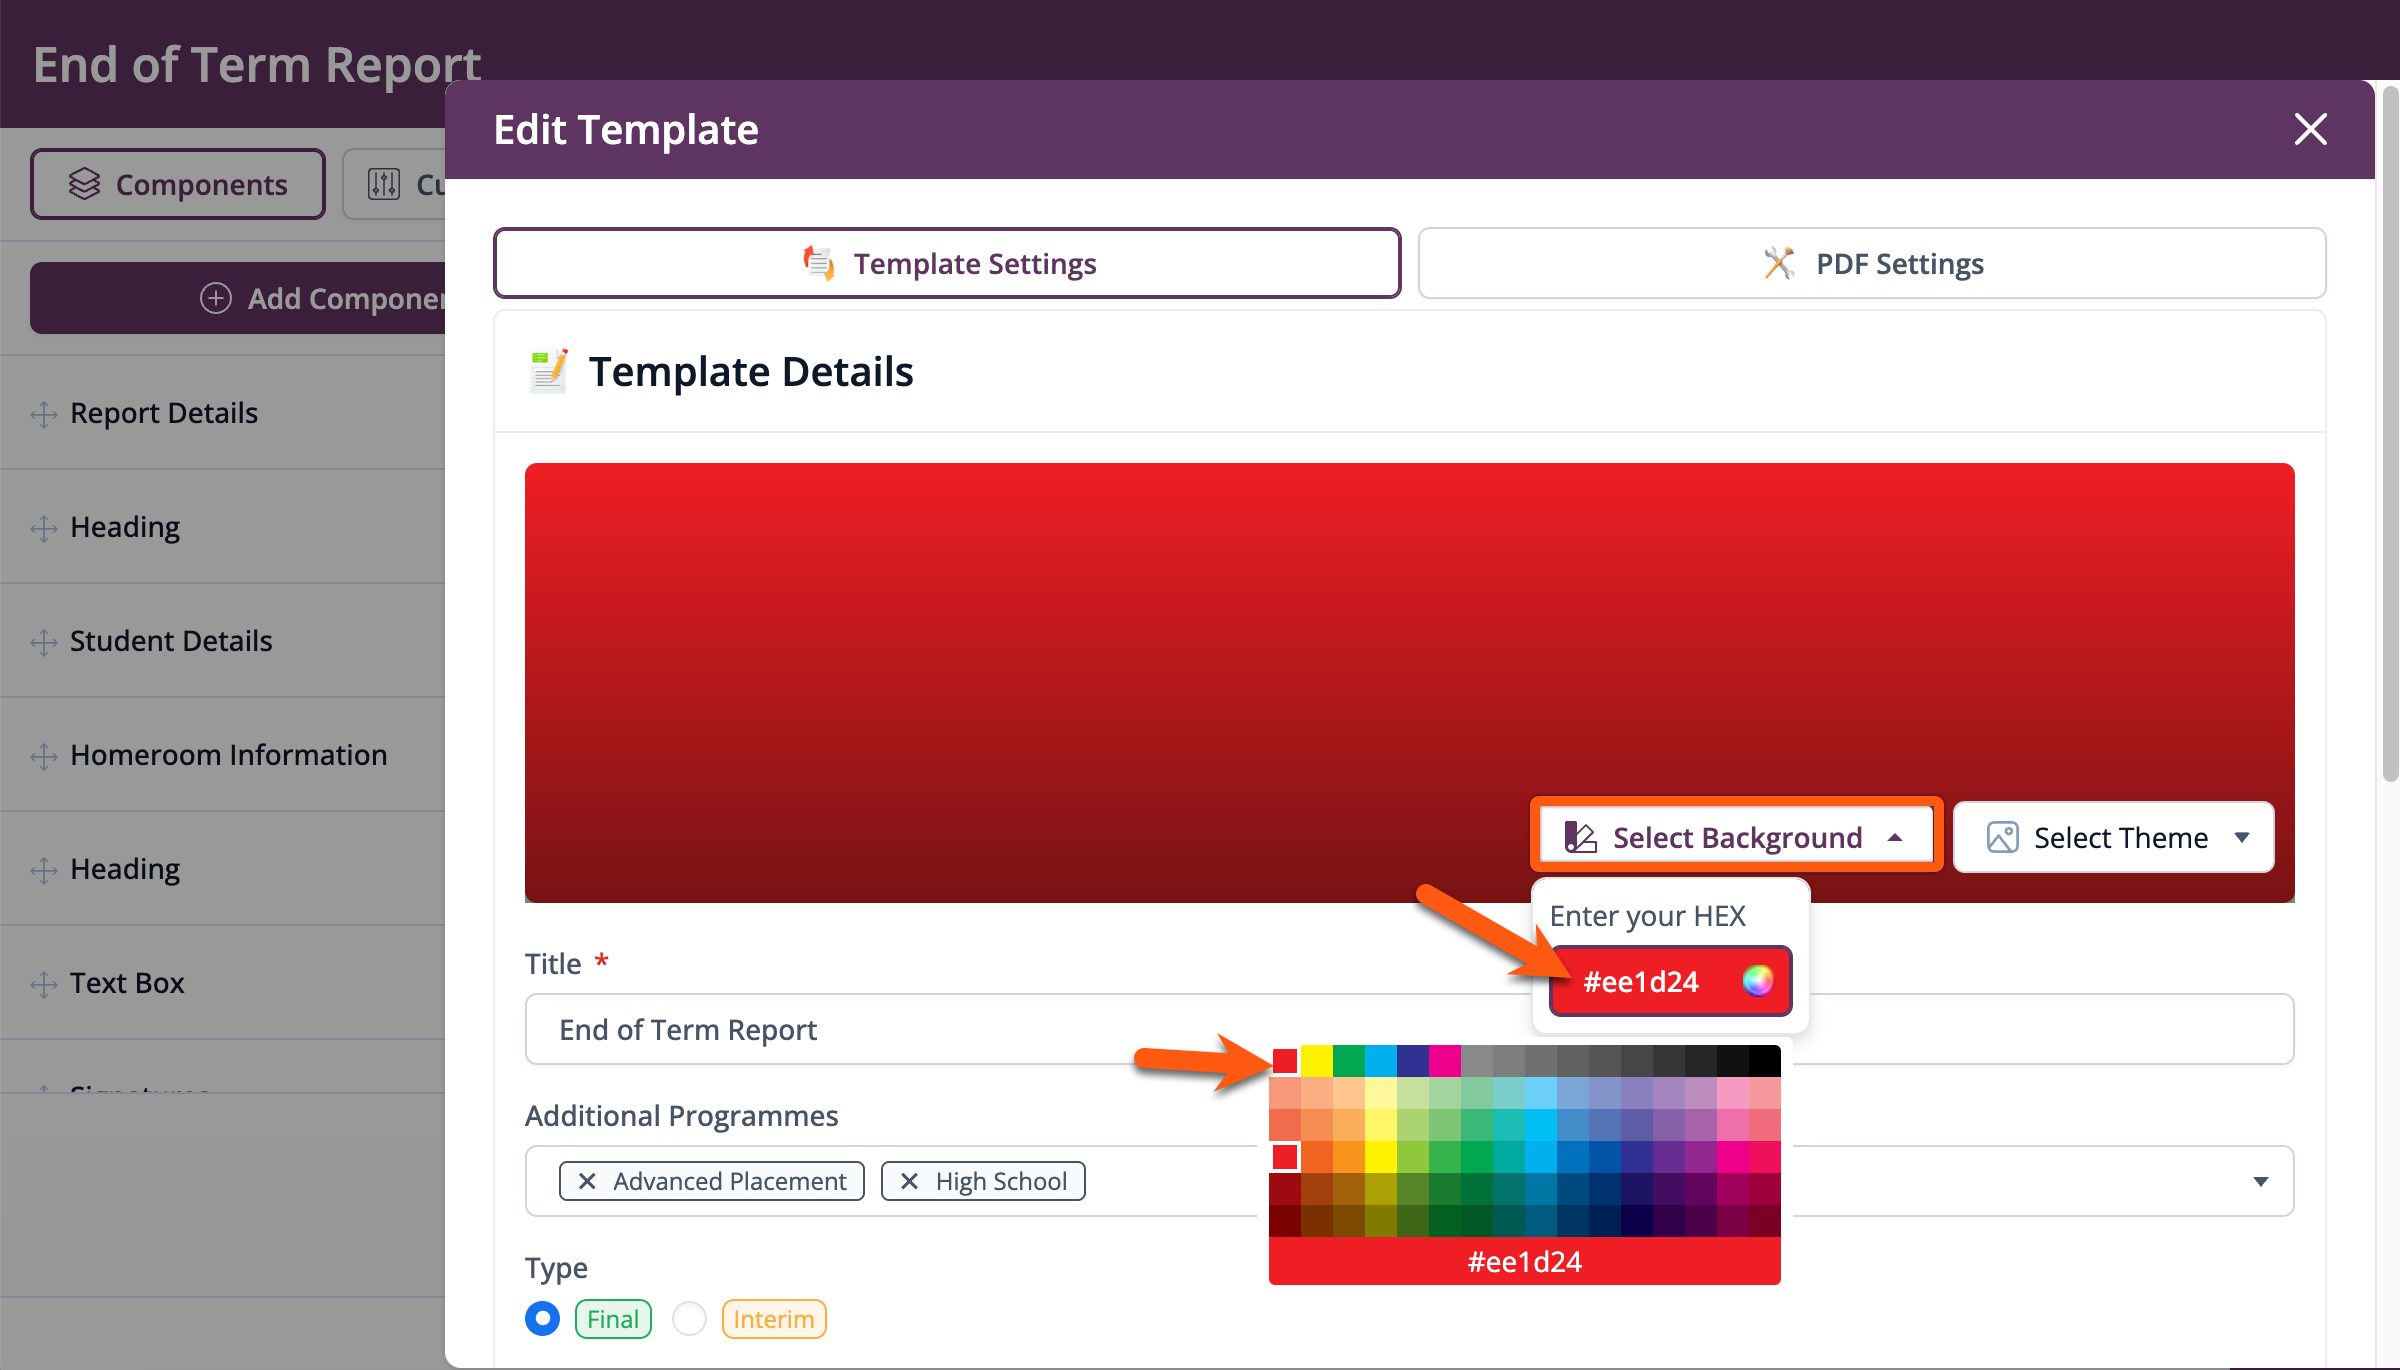Remove the High School programme tag
This screenshot has width=2400, height=1370.
tap(909, 1181)
